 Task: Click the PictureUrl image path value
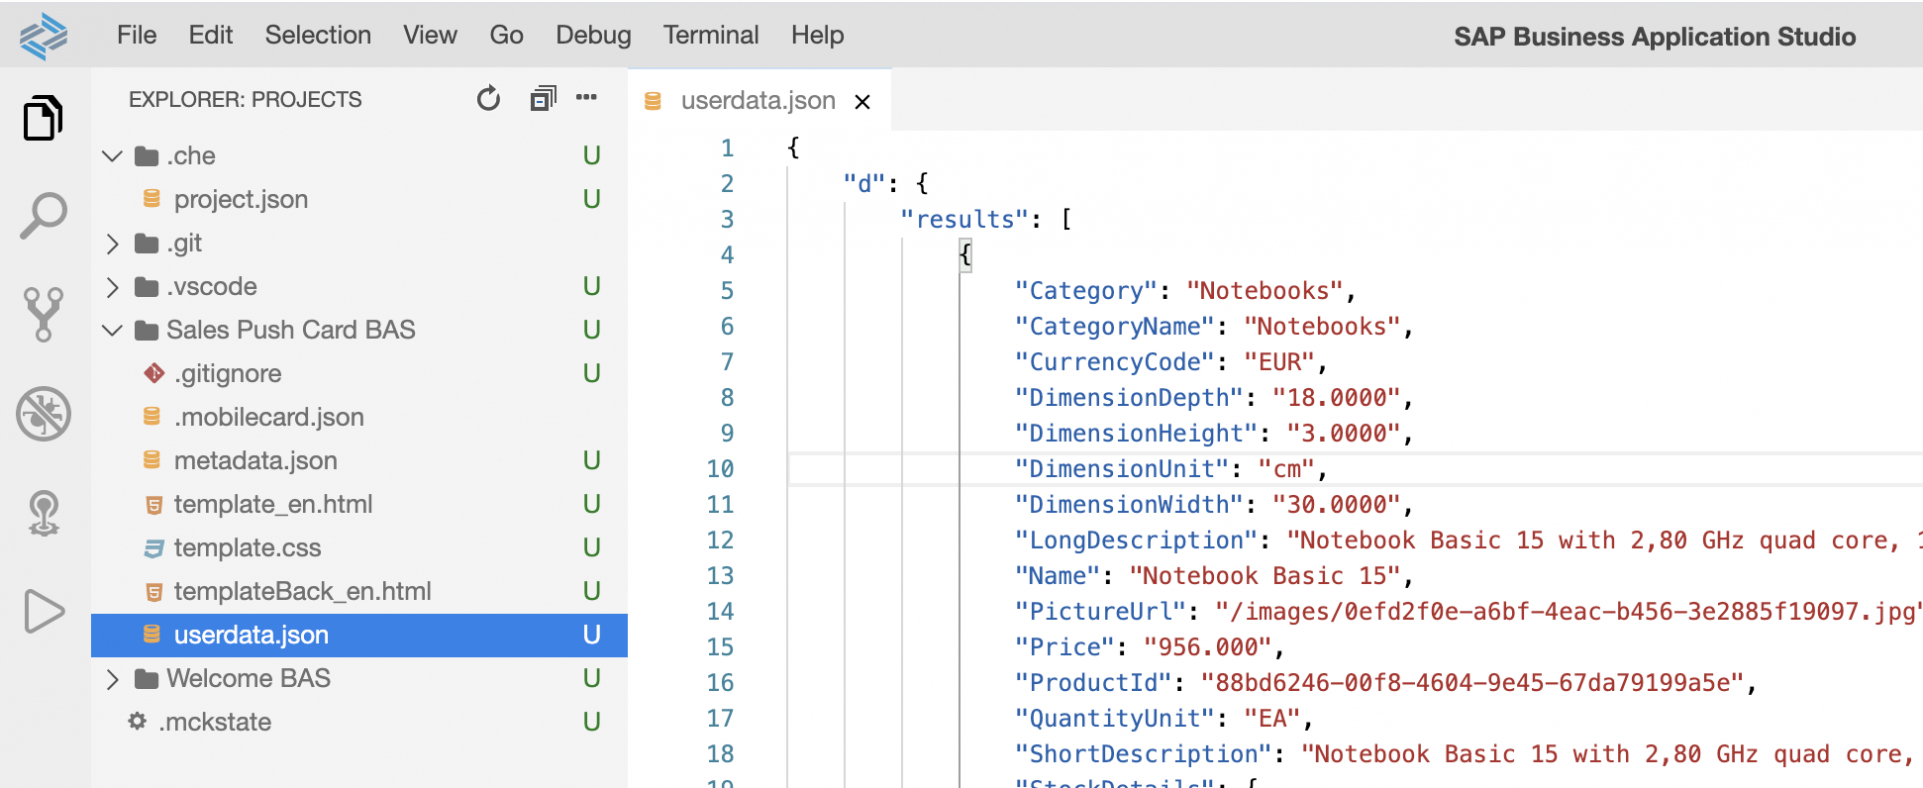click(x=1569, y=611)
